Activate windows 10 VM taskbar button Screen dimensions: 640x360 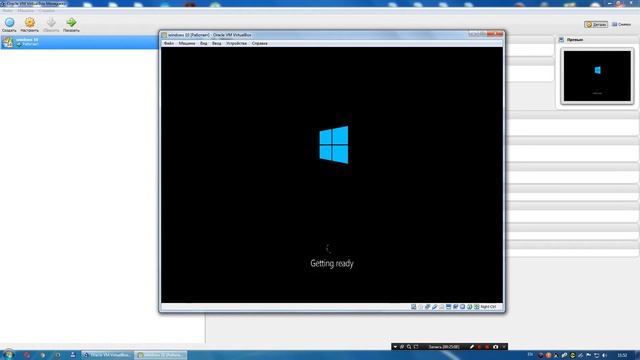point(161,355)
